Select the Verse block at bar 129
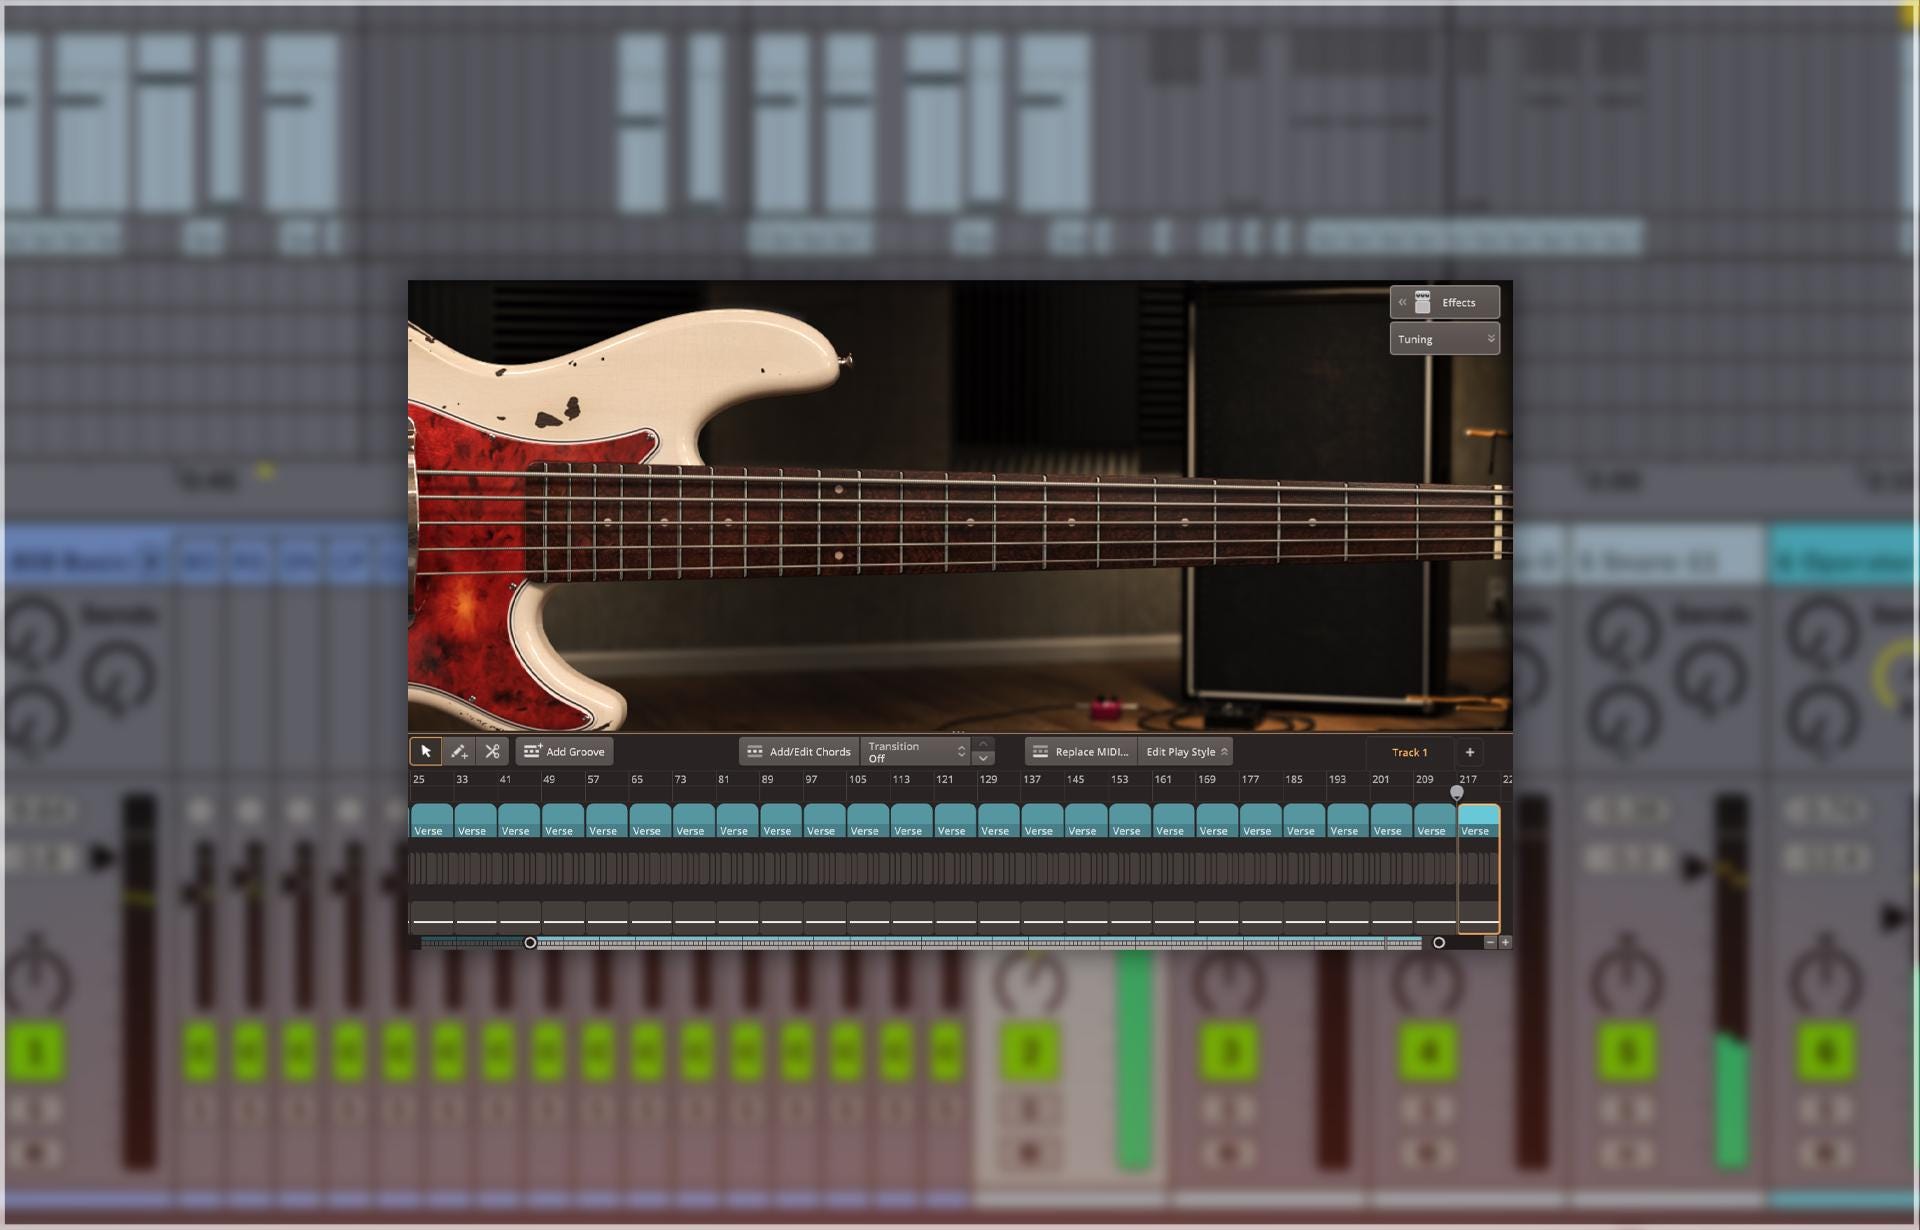The height and width of the screenshot is (1230, 1920). tap(999, 821)
